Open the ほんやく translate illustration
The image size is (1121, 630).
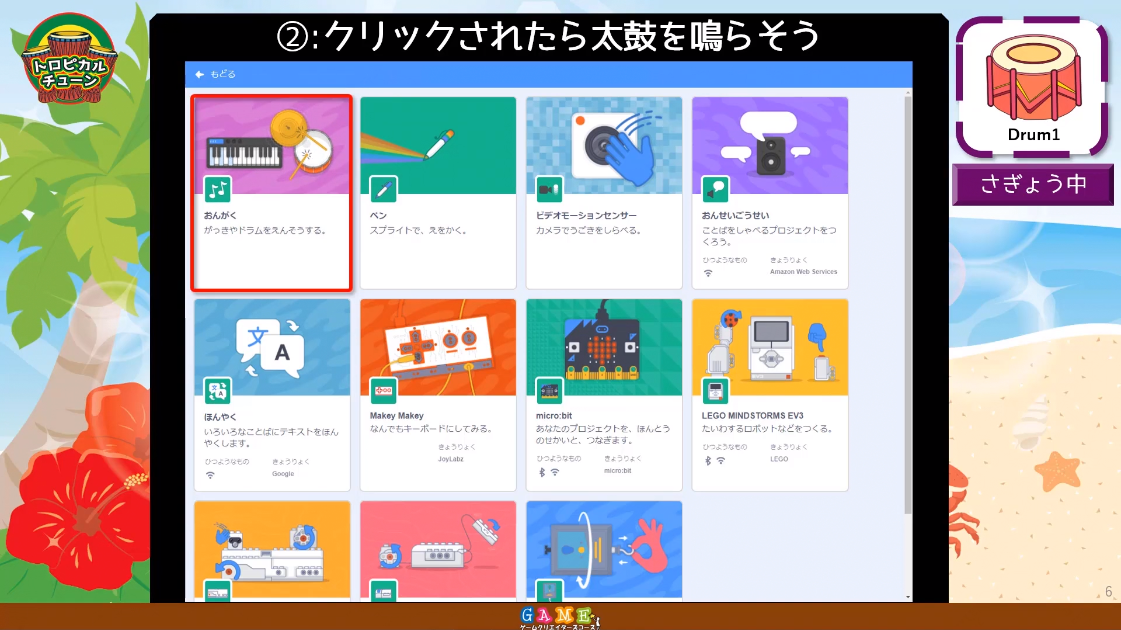272,348
